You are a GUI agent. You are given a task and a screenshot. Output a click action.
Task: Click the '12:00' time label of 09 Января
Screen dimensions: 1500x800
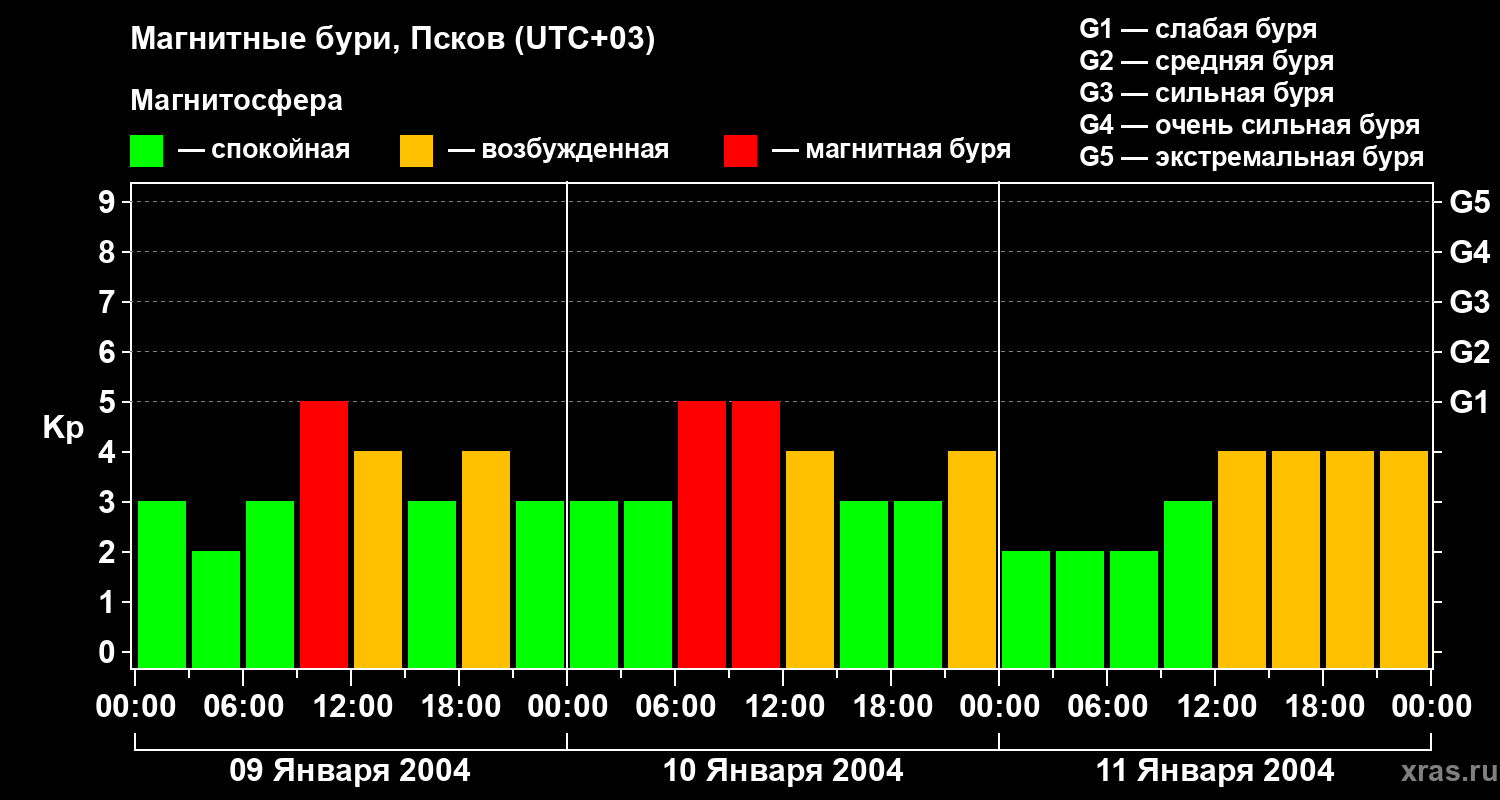[351, 707]
